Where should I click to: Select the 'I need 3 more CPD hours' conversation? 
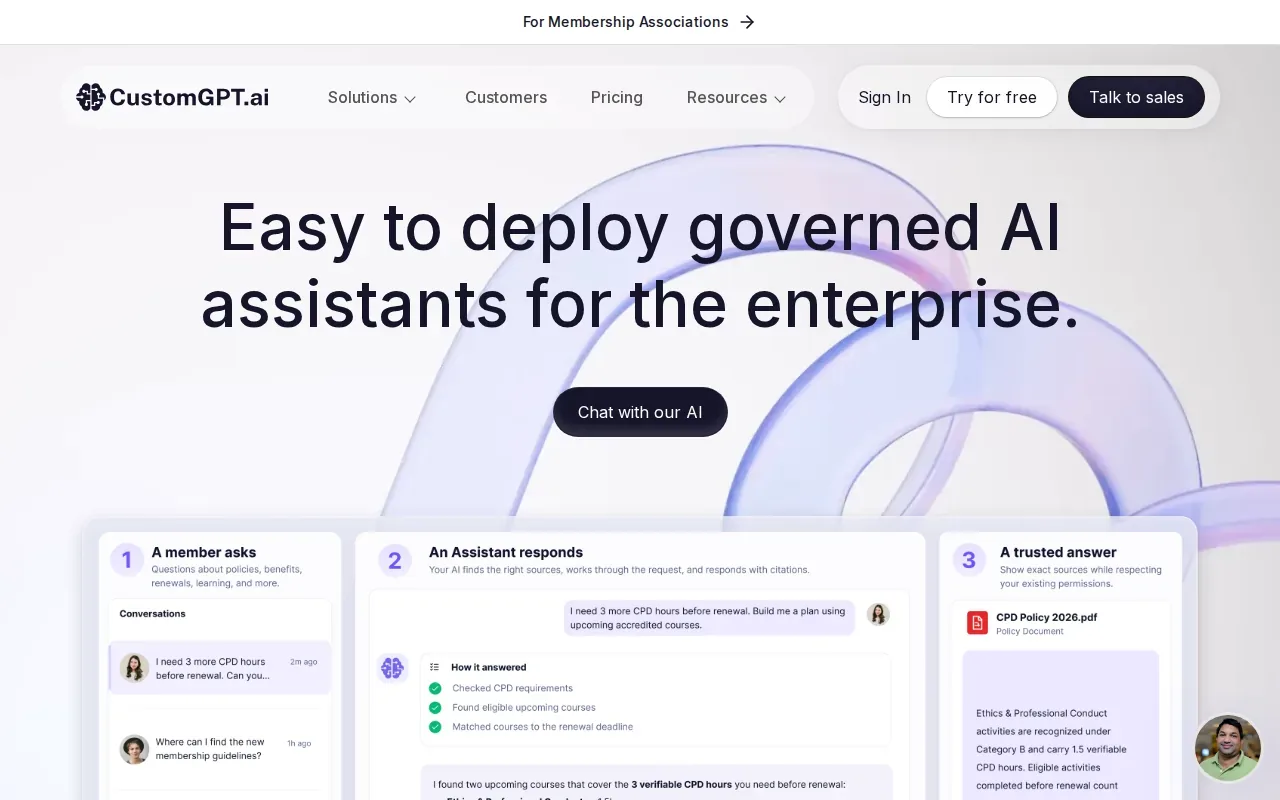[220, 668]
